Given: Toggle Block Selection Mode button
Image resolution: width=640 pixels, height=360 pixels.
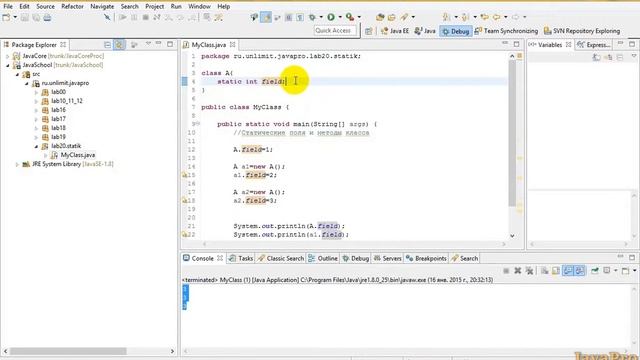Looking at the screenshot, I should pyautogui.click(x=289, y=17).
